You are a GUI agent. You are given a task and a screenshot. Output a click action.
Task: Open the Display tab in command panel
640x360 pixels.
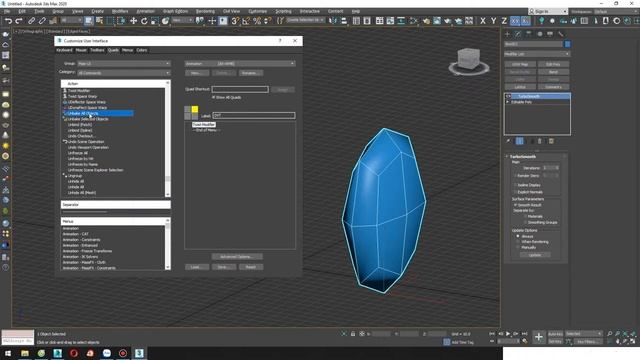[x=550, y=34]
